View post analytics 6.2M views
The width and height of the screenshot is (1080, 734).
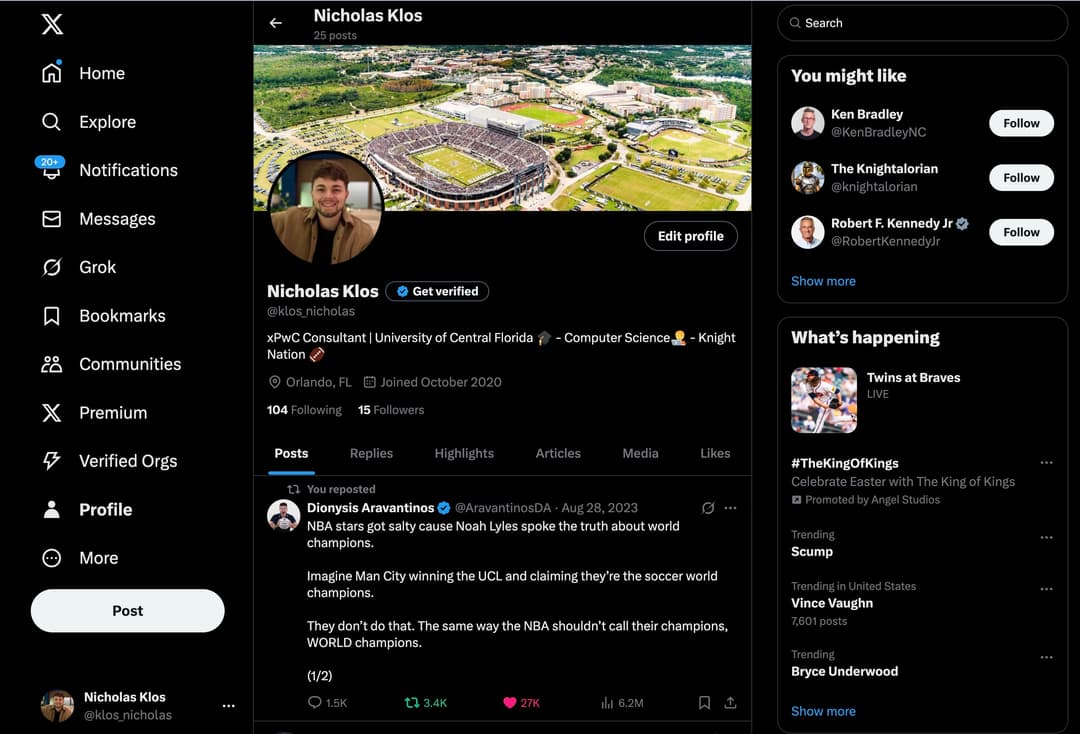(623, 703)
